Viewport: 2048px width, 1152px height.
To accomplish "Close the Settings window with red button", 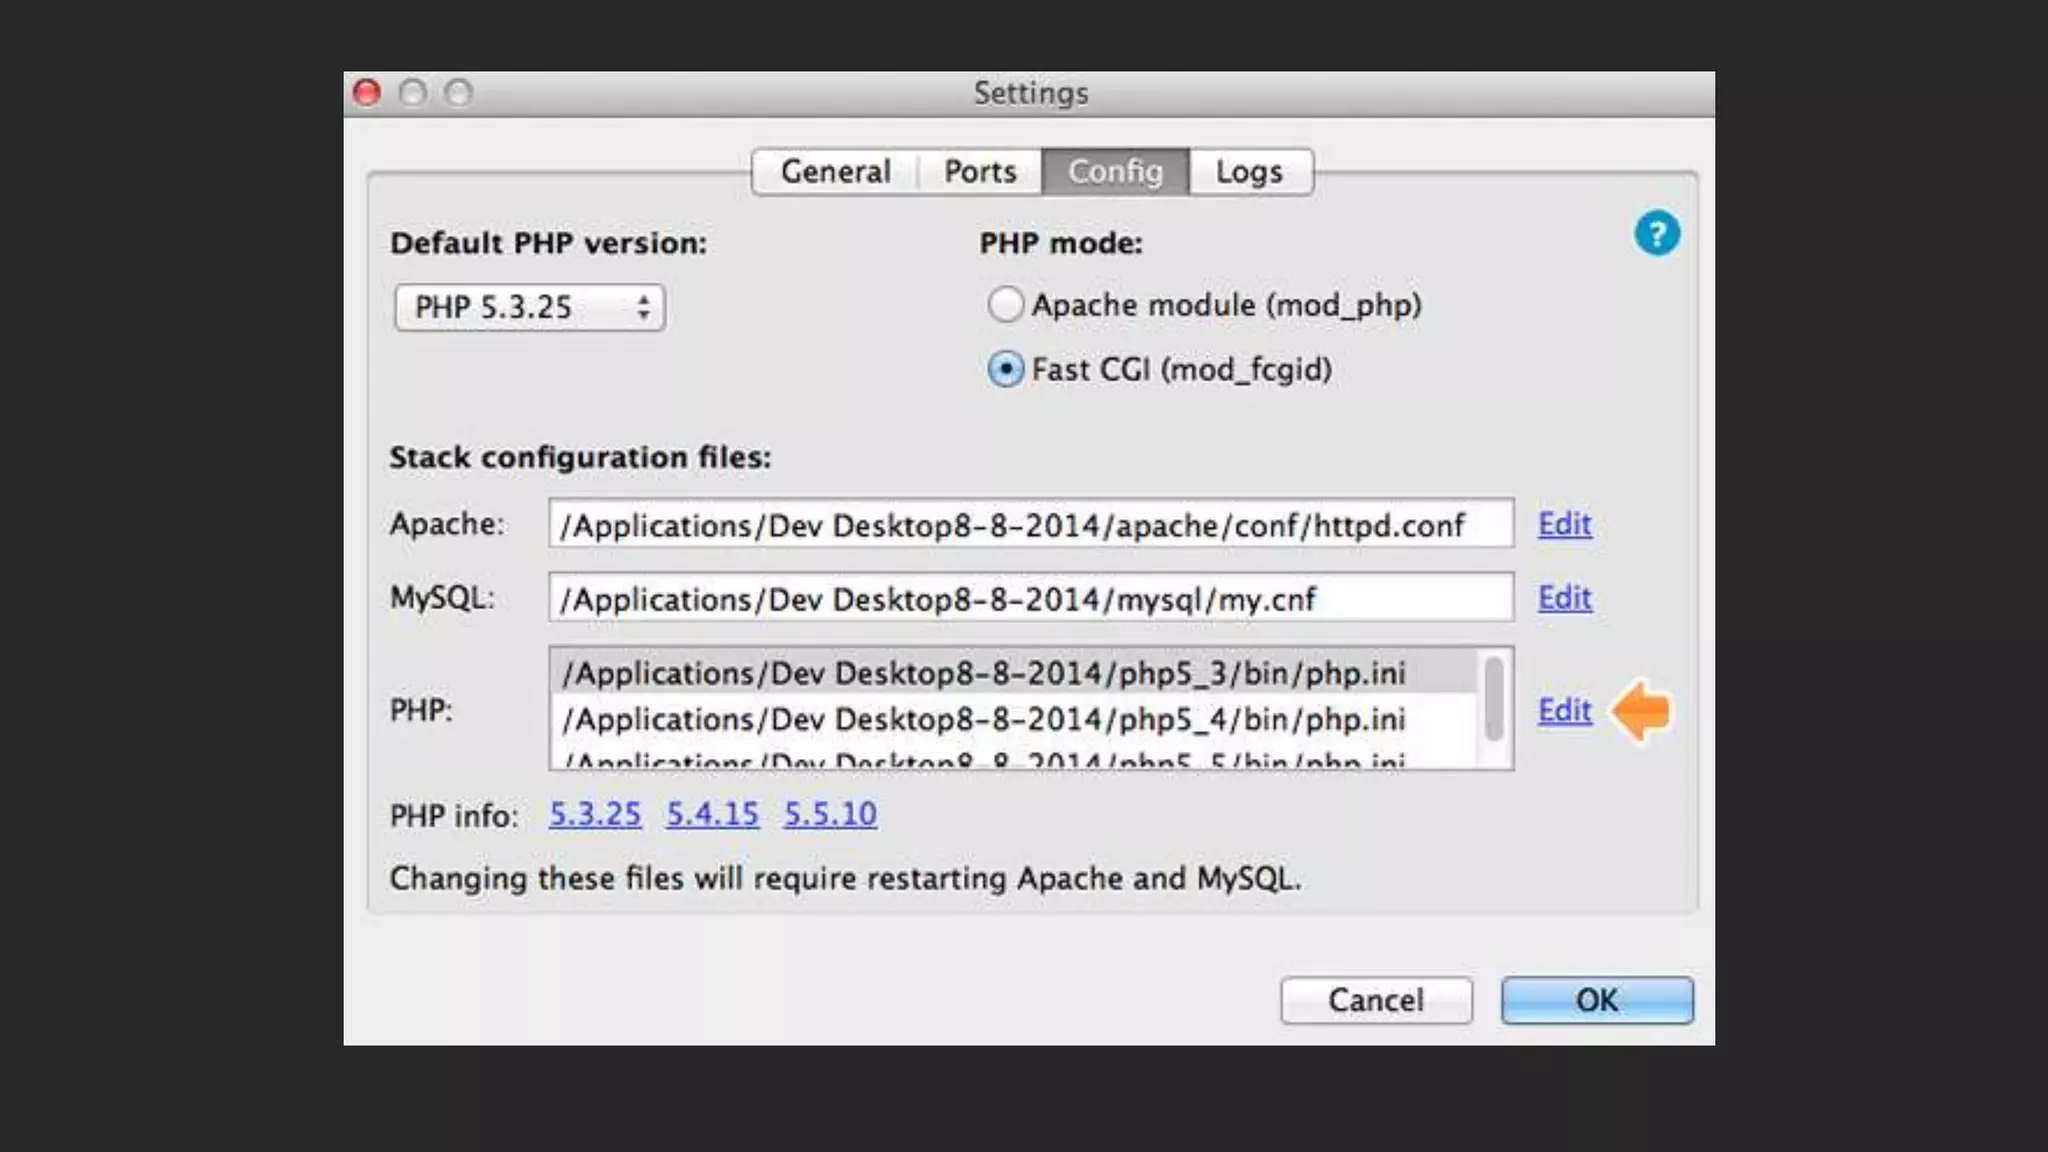I will click(367, 93).
